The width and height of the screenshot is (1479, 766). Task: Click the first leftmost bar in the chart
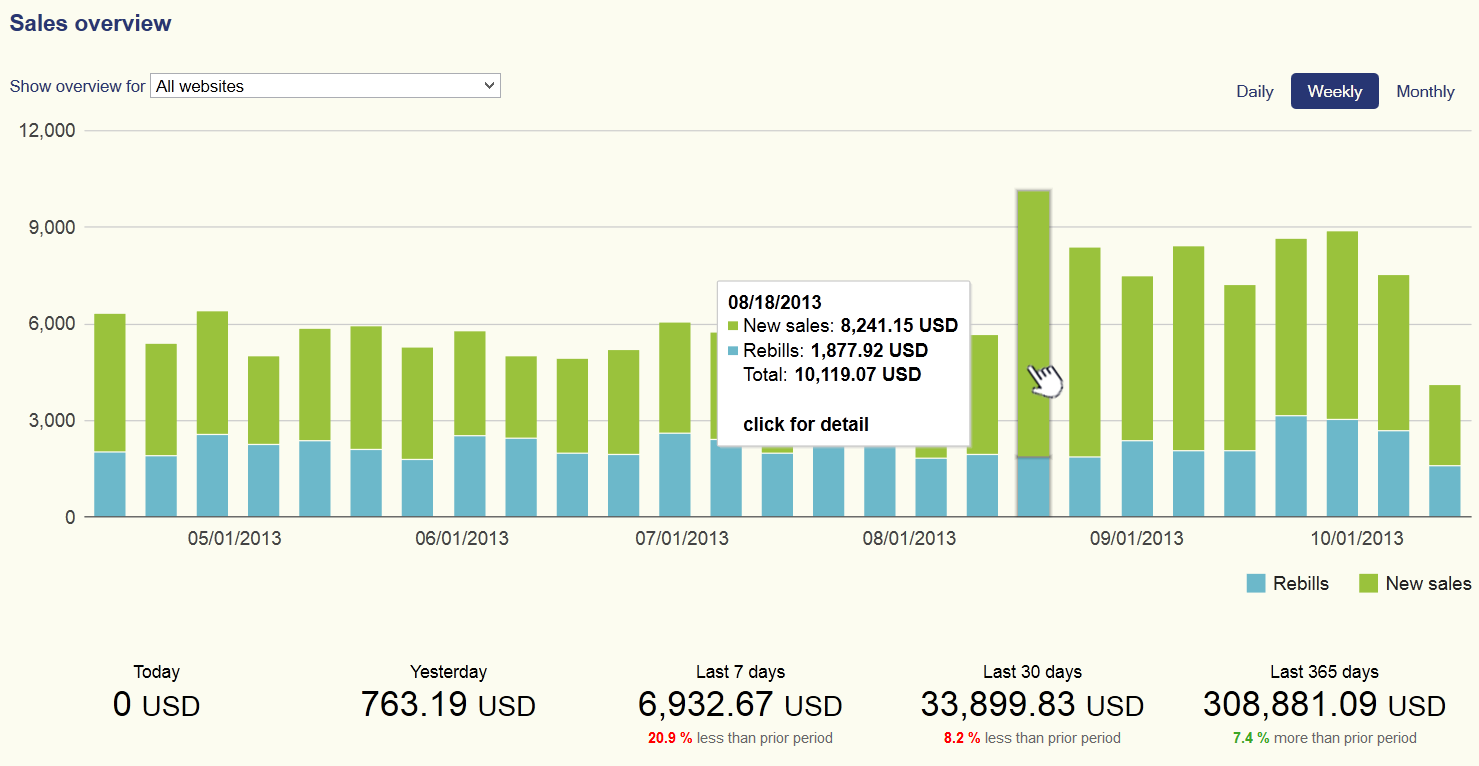(110, 415)
